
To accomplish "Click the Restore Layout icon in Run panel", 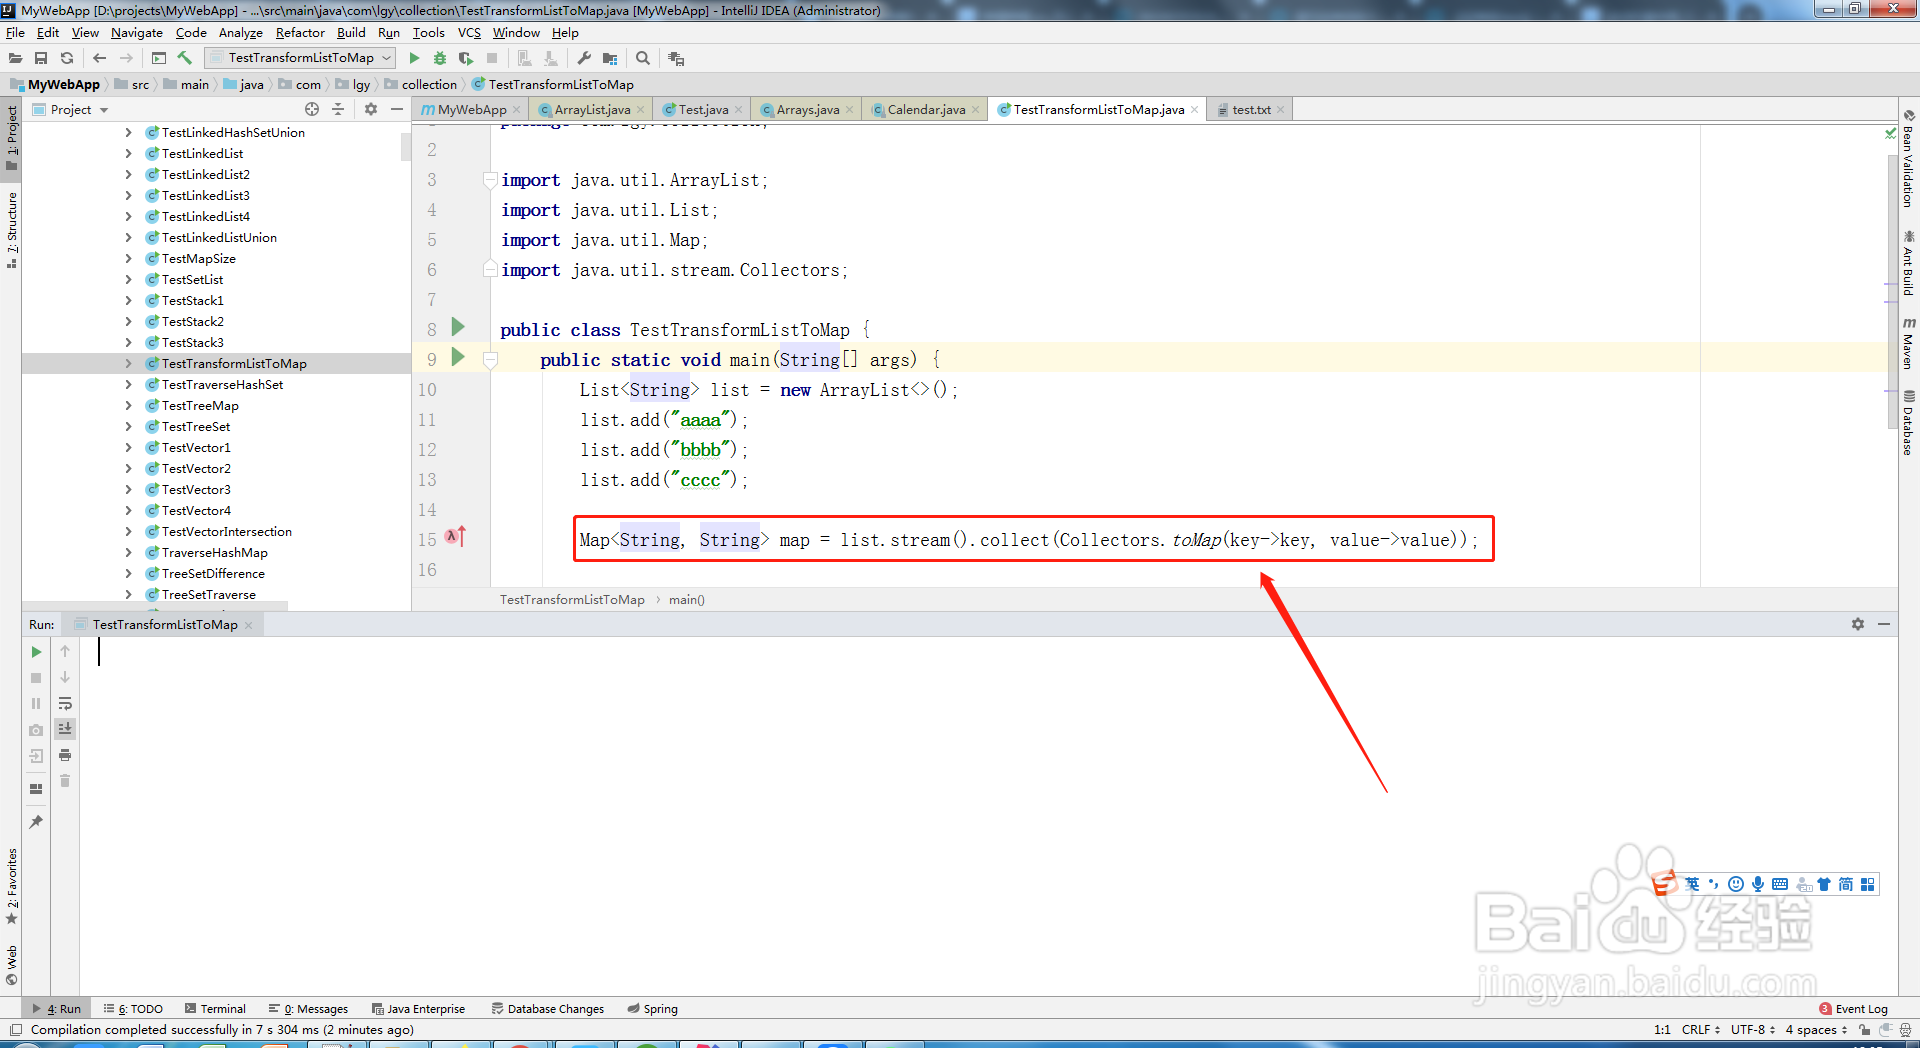I will tap(36, 789).
